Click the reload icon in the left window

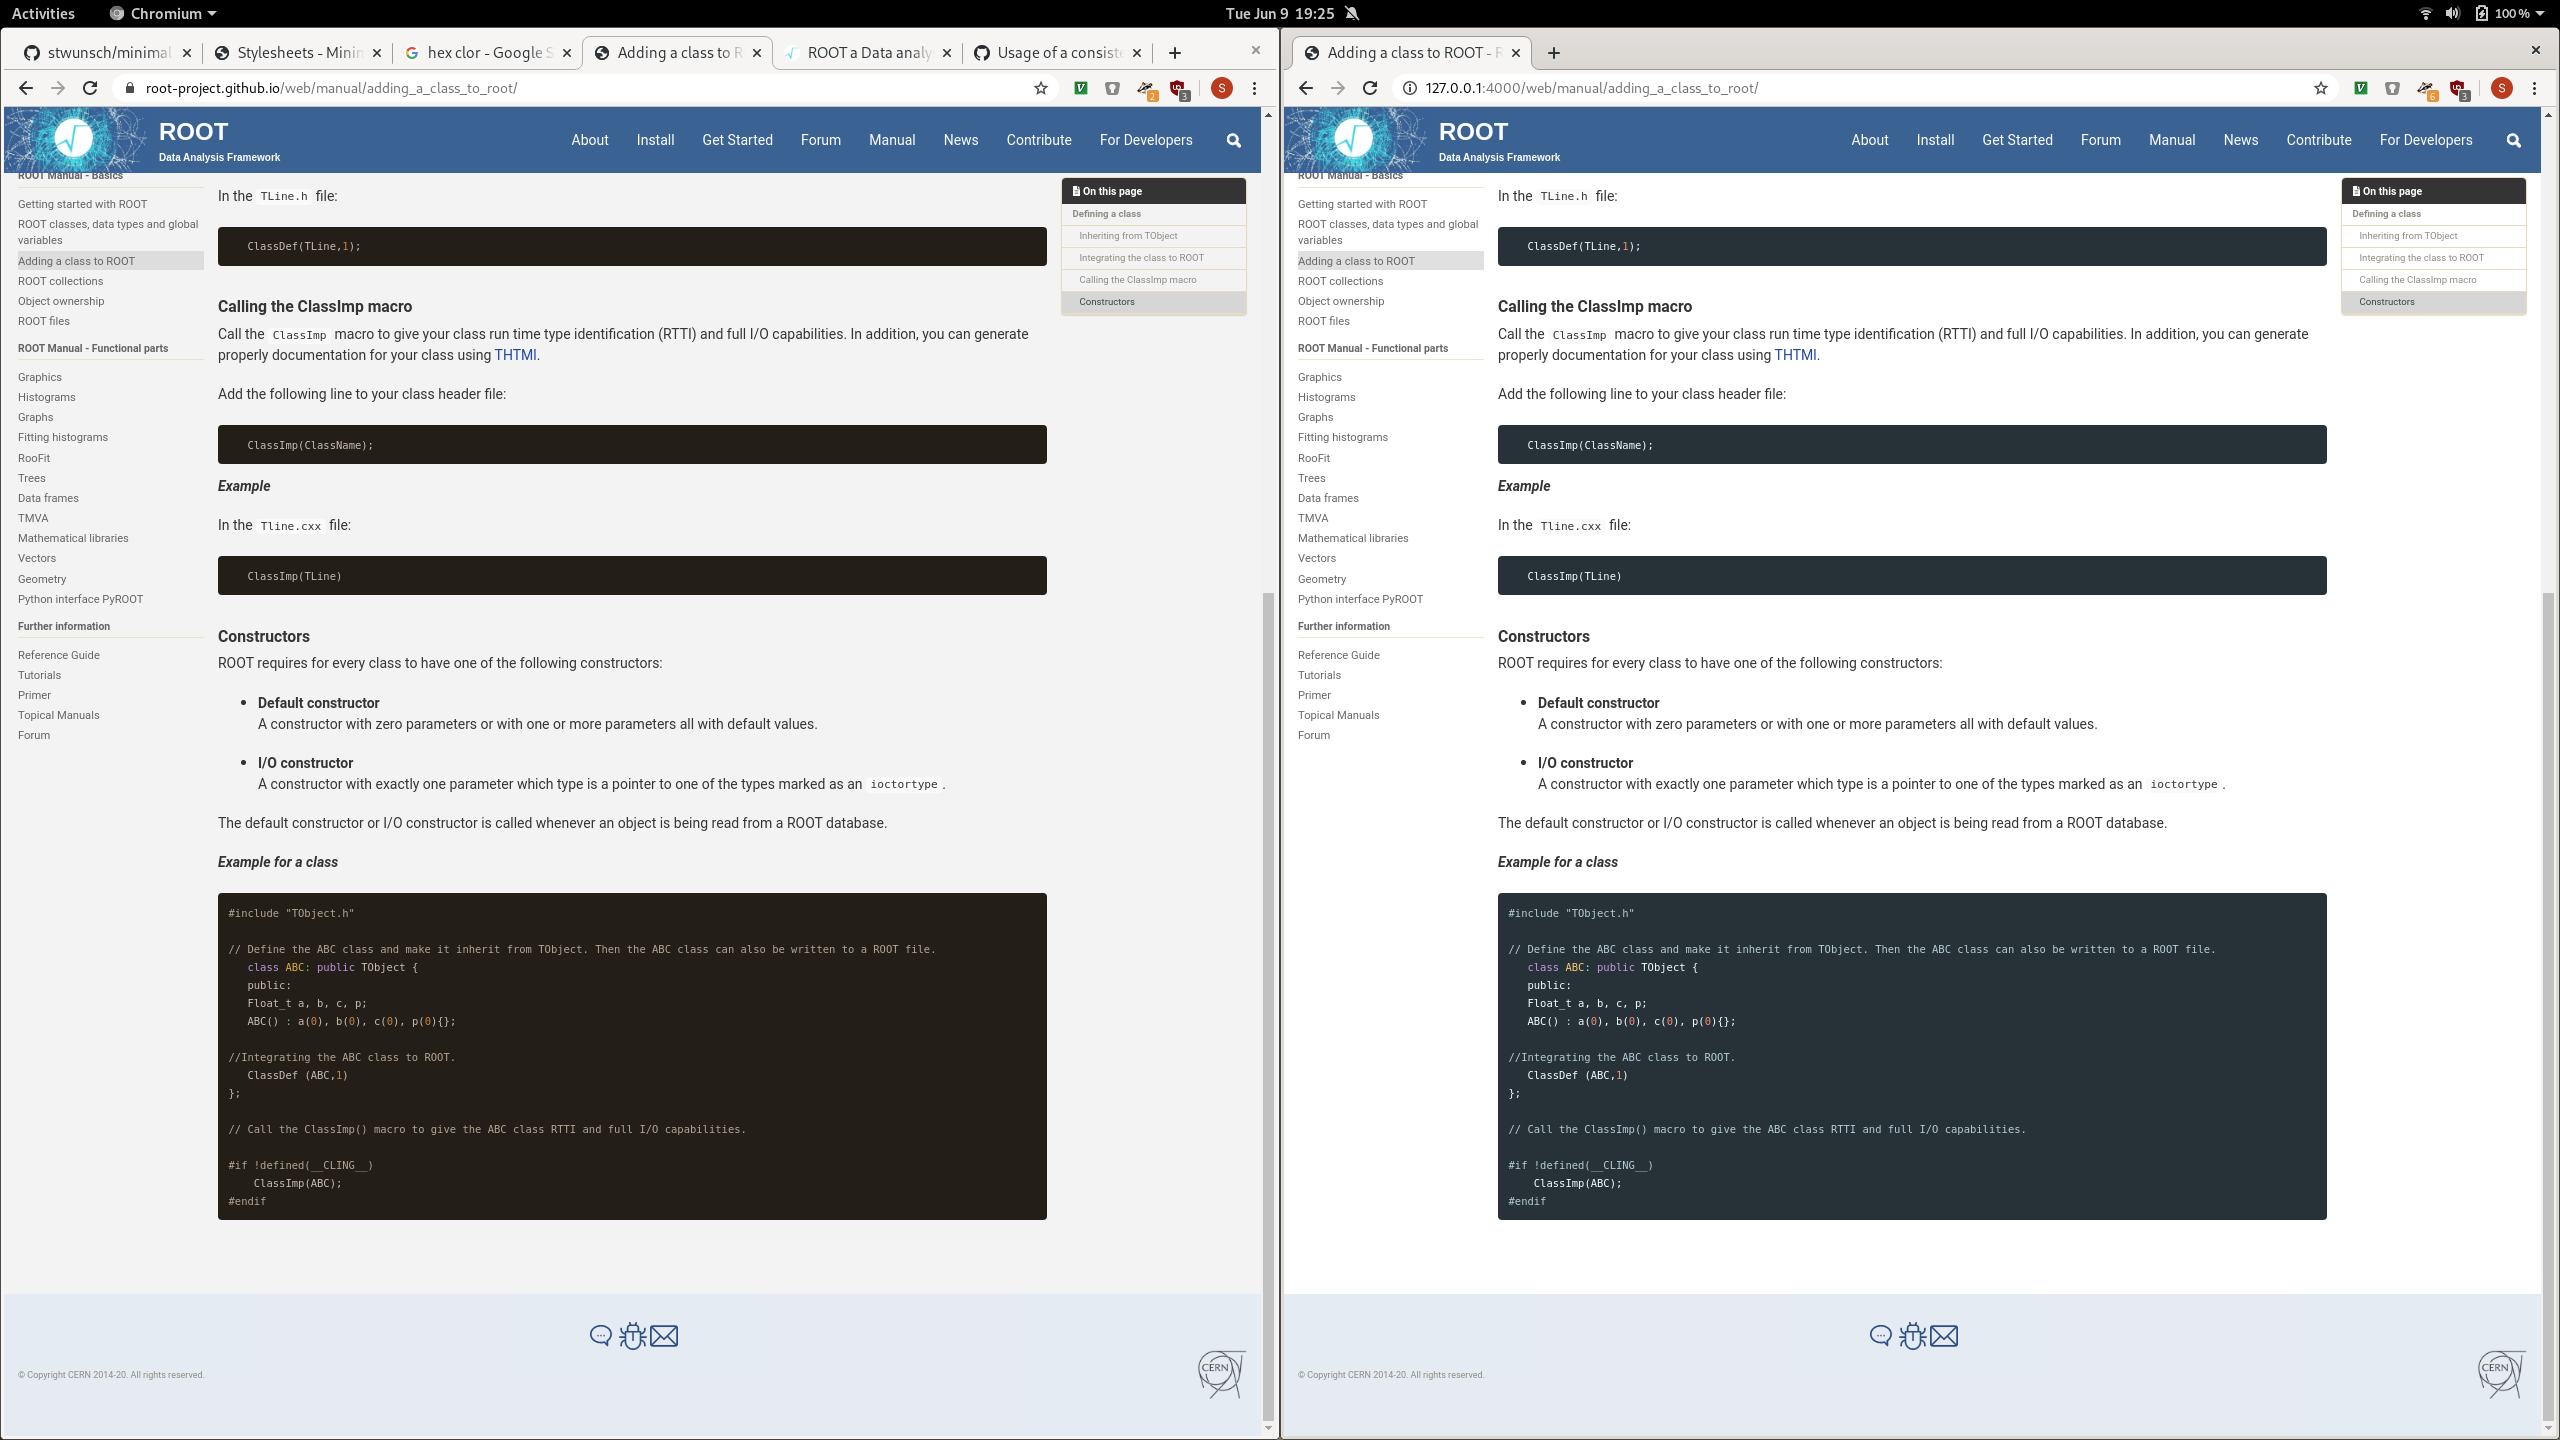pos(89,88)
